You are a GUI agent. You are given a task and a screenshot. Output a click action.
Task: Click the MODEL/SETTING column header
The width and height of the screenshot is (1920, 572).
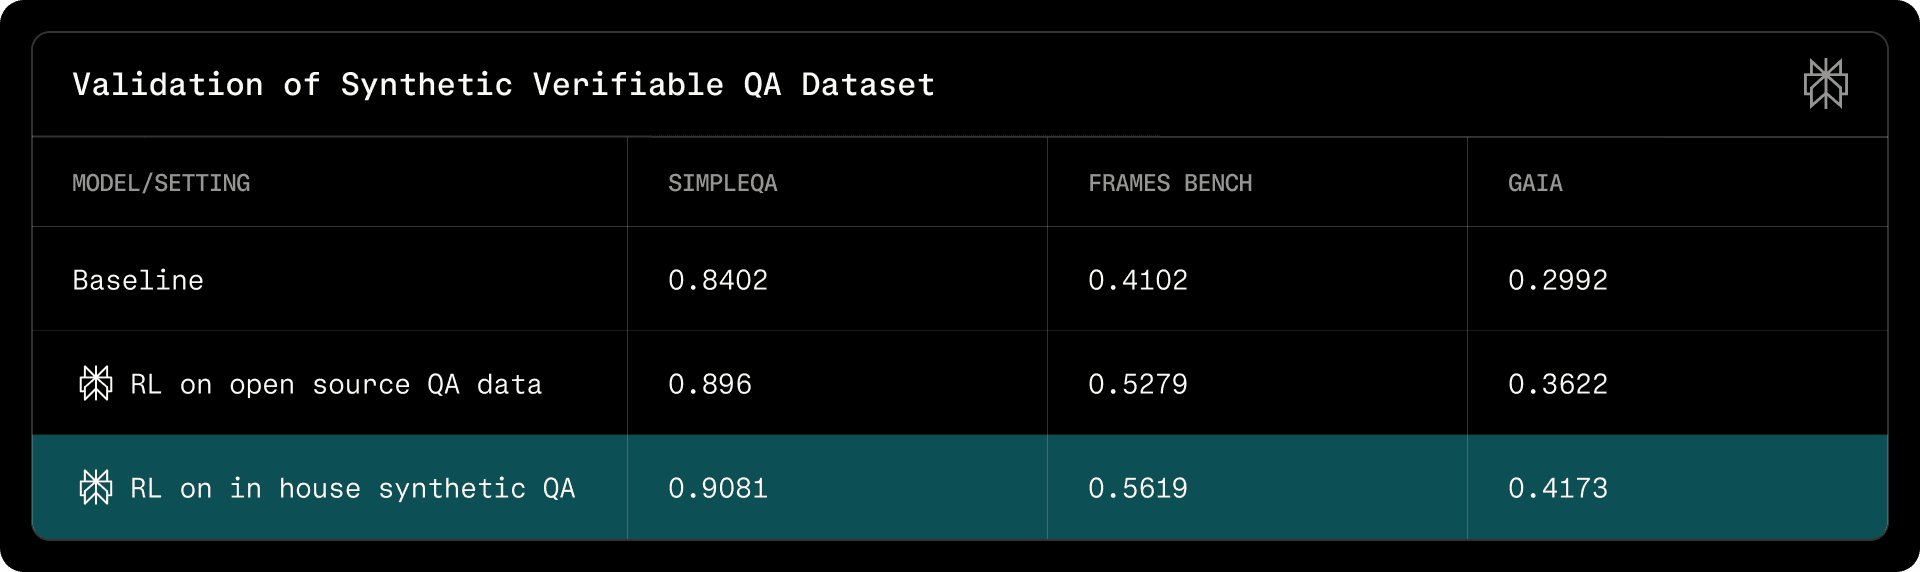[x=161, y=183]
